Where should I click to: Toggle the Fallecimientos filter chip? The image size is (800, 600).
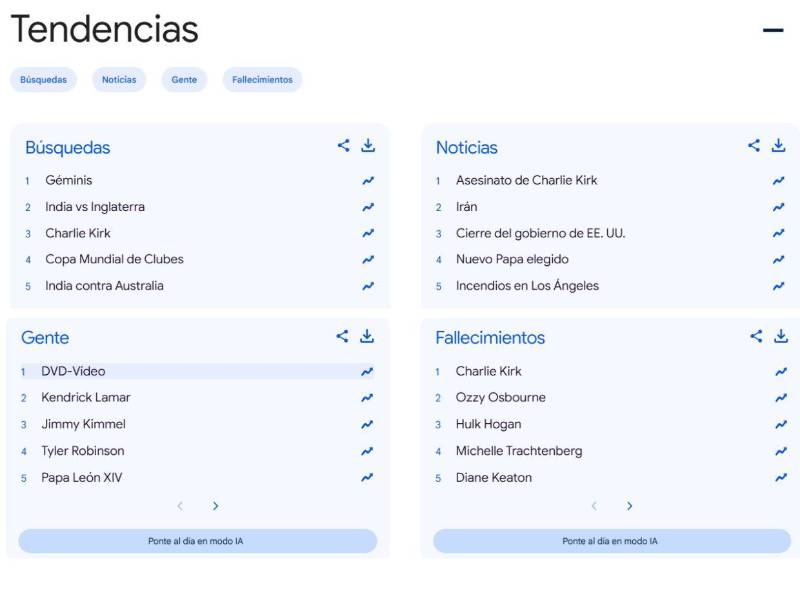[261, 79]
